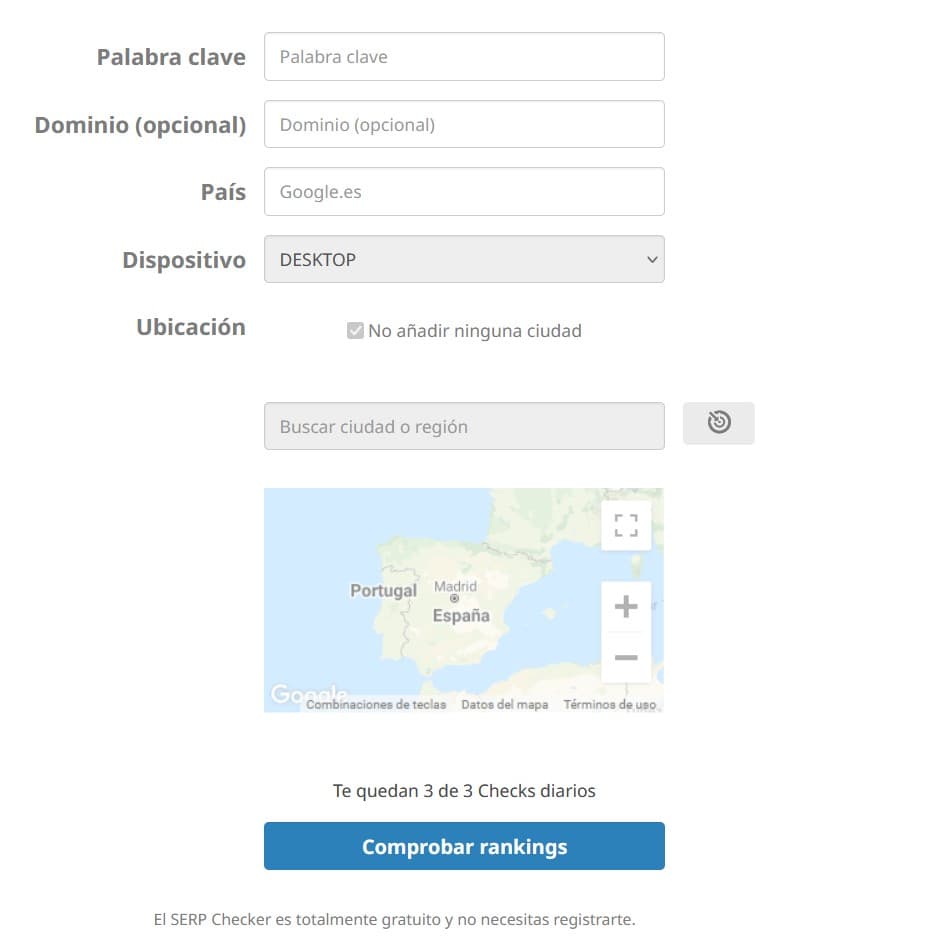Click the Portugal label on the map
This screenshot has height=952, width=928.
pos(383,590)
